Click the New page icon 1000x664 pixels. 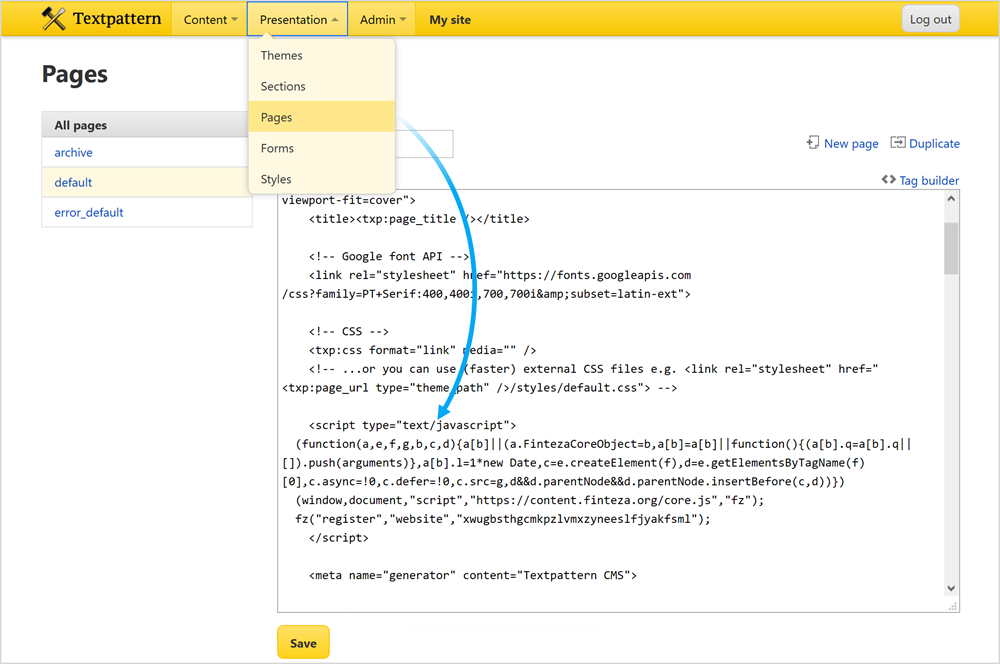click(x=813, y=143)
